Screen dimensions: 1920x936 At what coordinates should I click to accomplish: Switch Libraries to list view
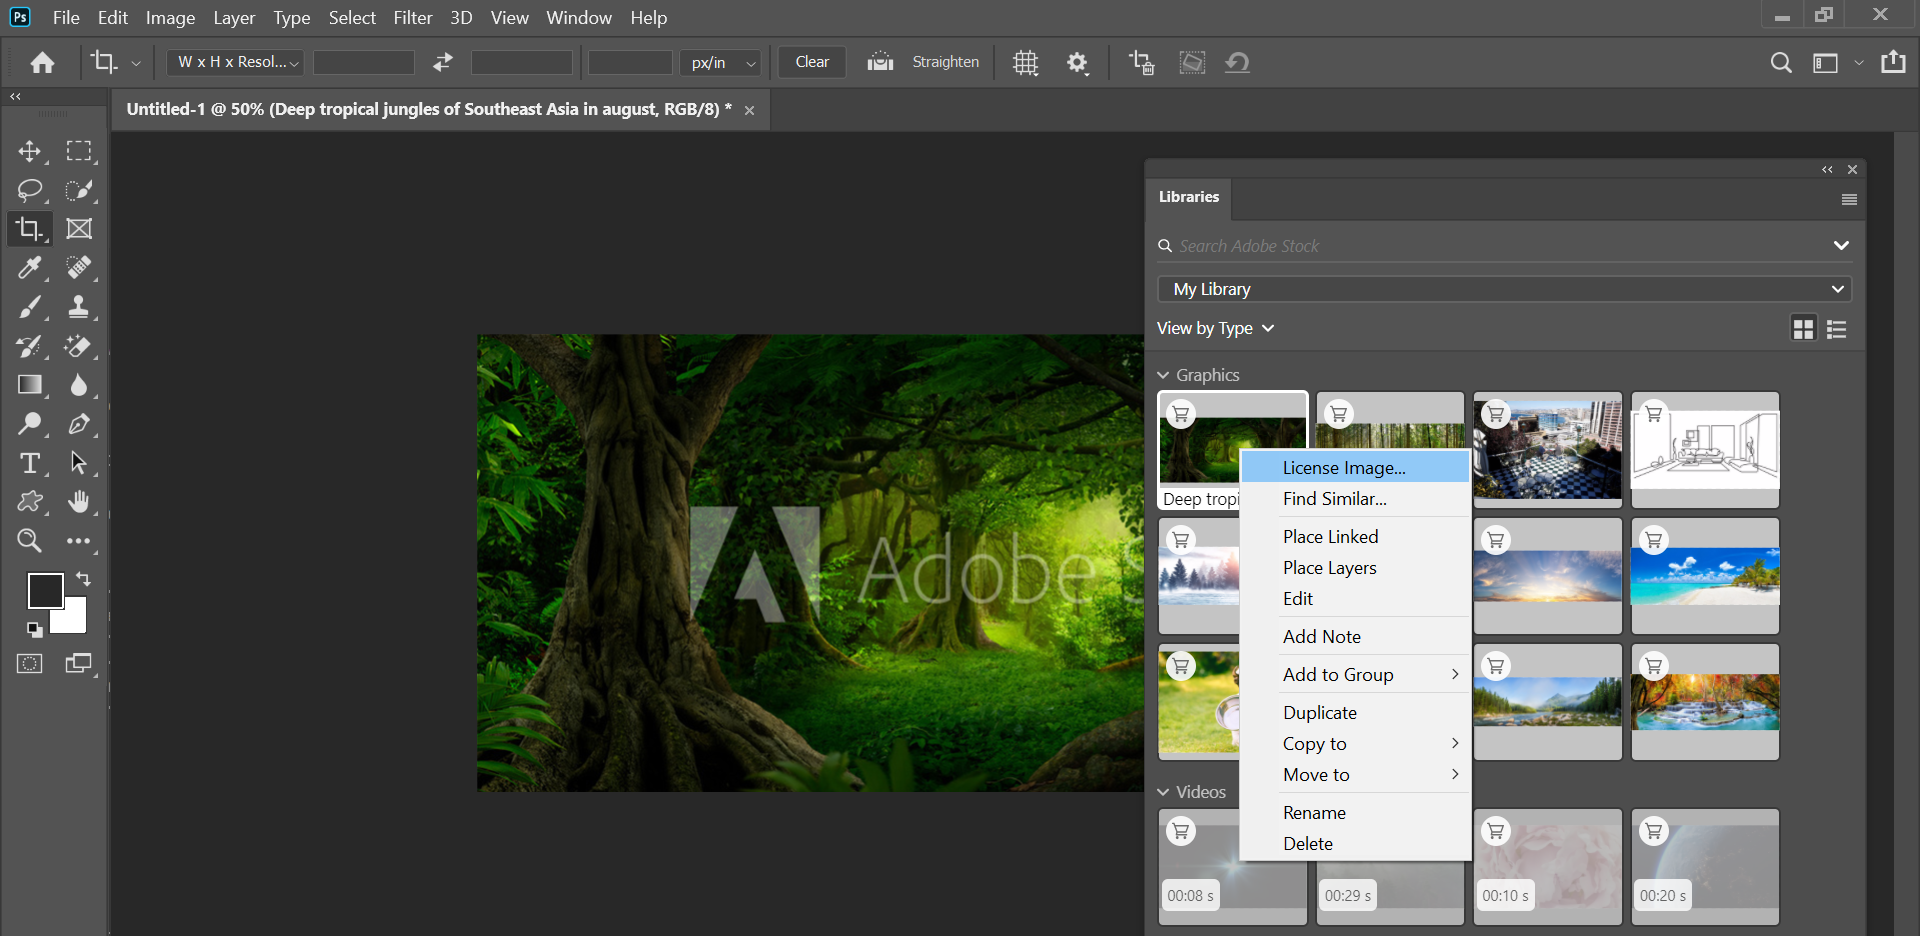pyautogui.click(x=1837, y=329)
